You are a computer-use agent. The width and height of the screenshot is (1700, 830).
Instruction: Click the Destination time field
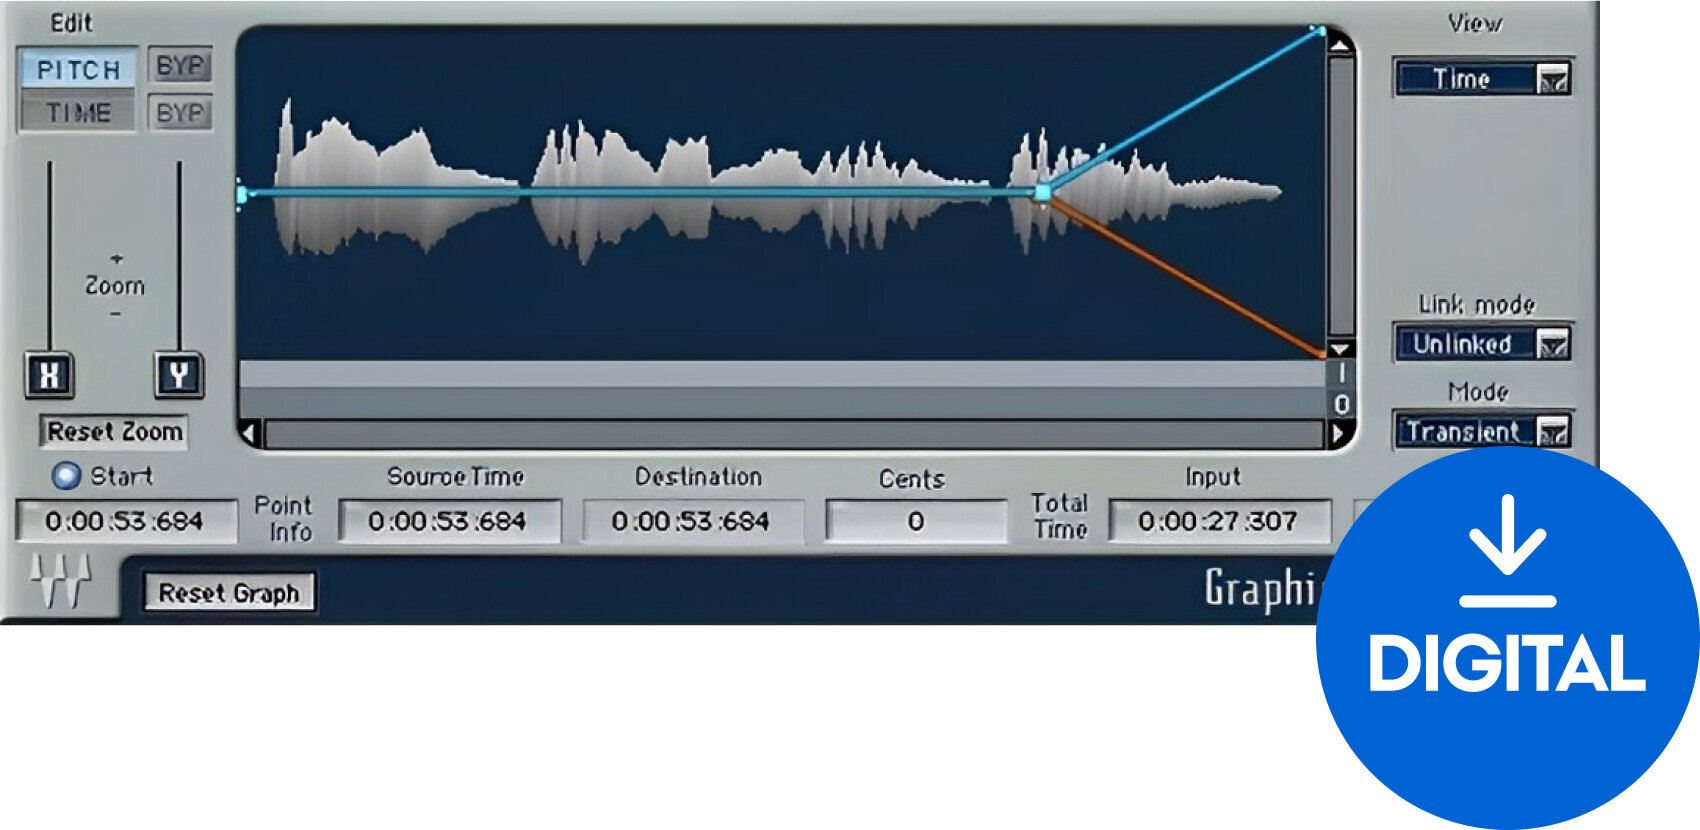point(692,521)
